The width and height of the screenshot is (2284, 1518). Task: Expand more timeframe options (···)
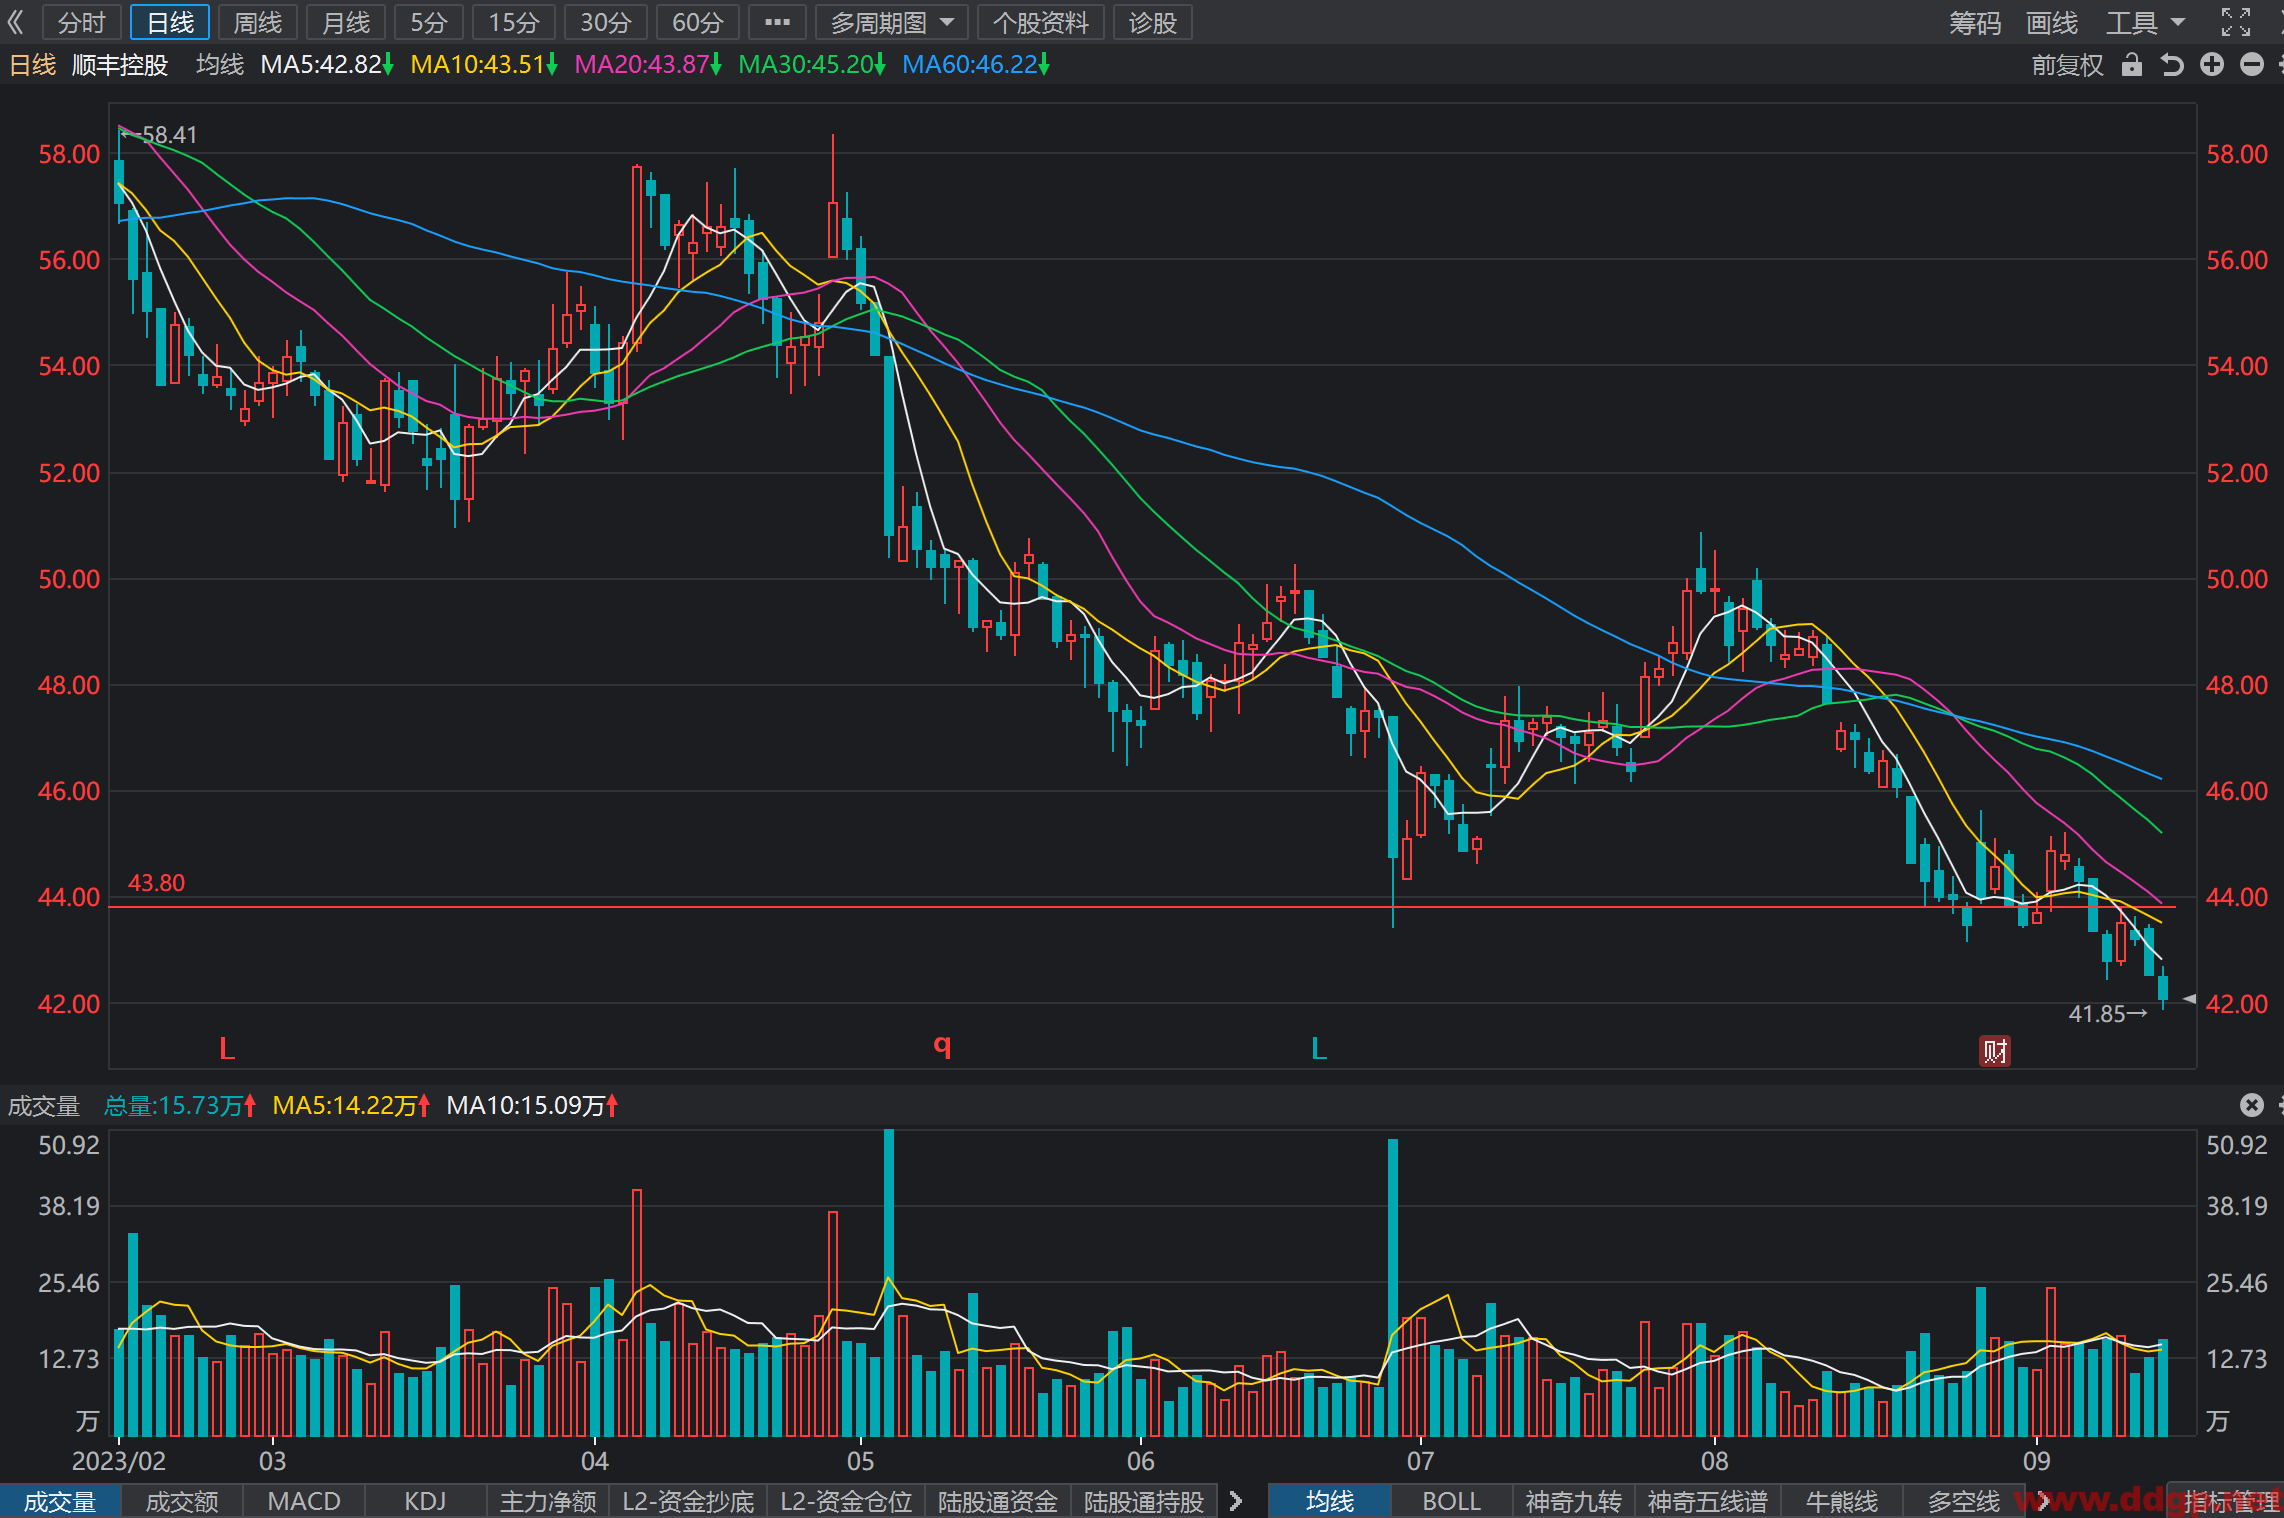pyautogui.click(x=777, y=22)
